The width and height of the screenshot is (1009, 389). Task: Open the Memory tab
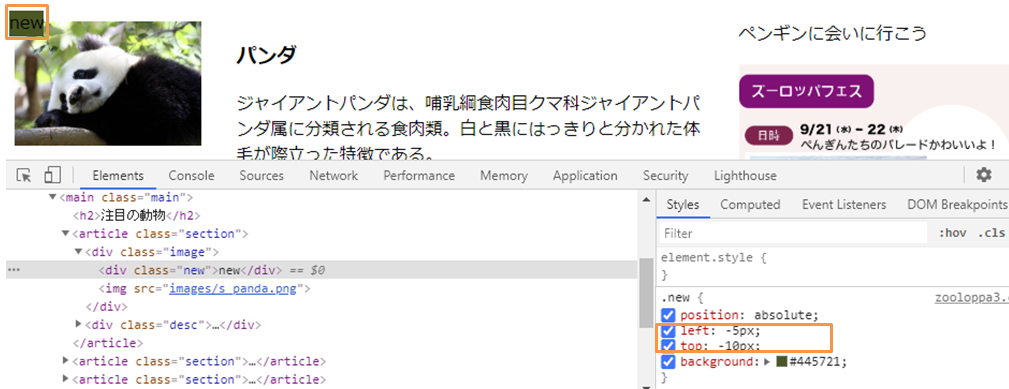(x=504, y=176)
